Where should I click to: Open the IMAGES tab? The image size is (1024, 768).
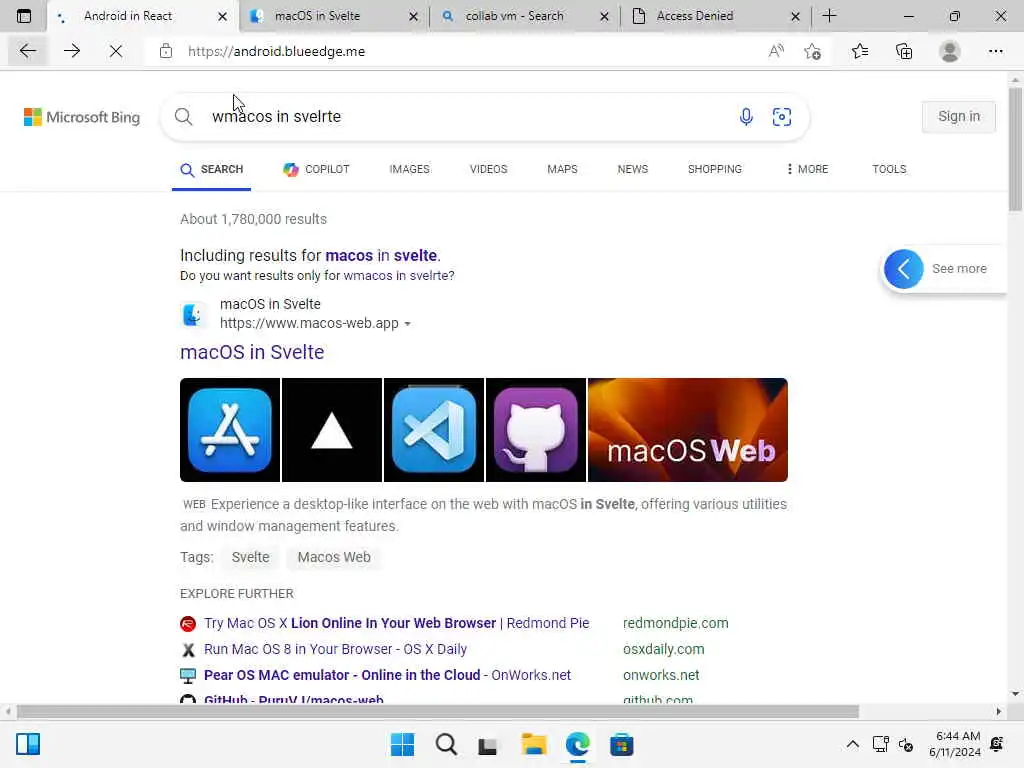[409, 169]
